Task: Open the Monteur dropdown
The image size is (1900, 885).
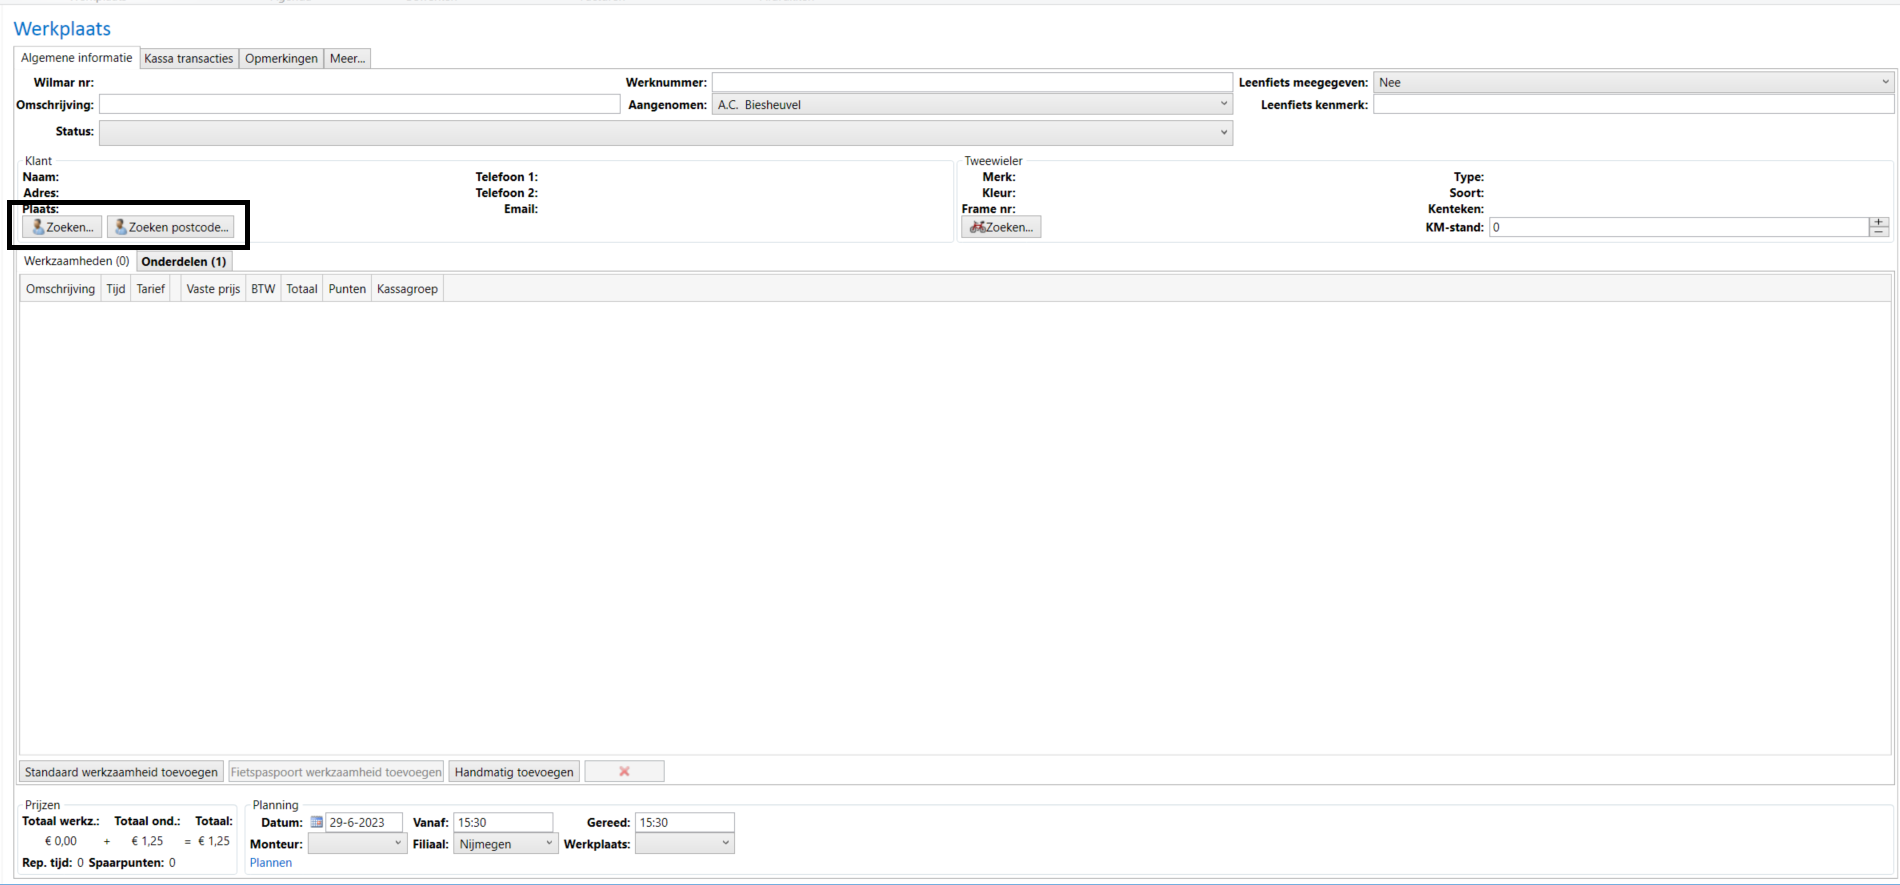Action: 397,843
